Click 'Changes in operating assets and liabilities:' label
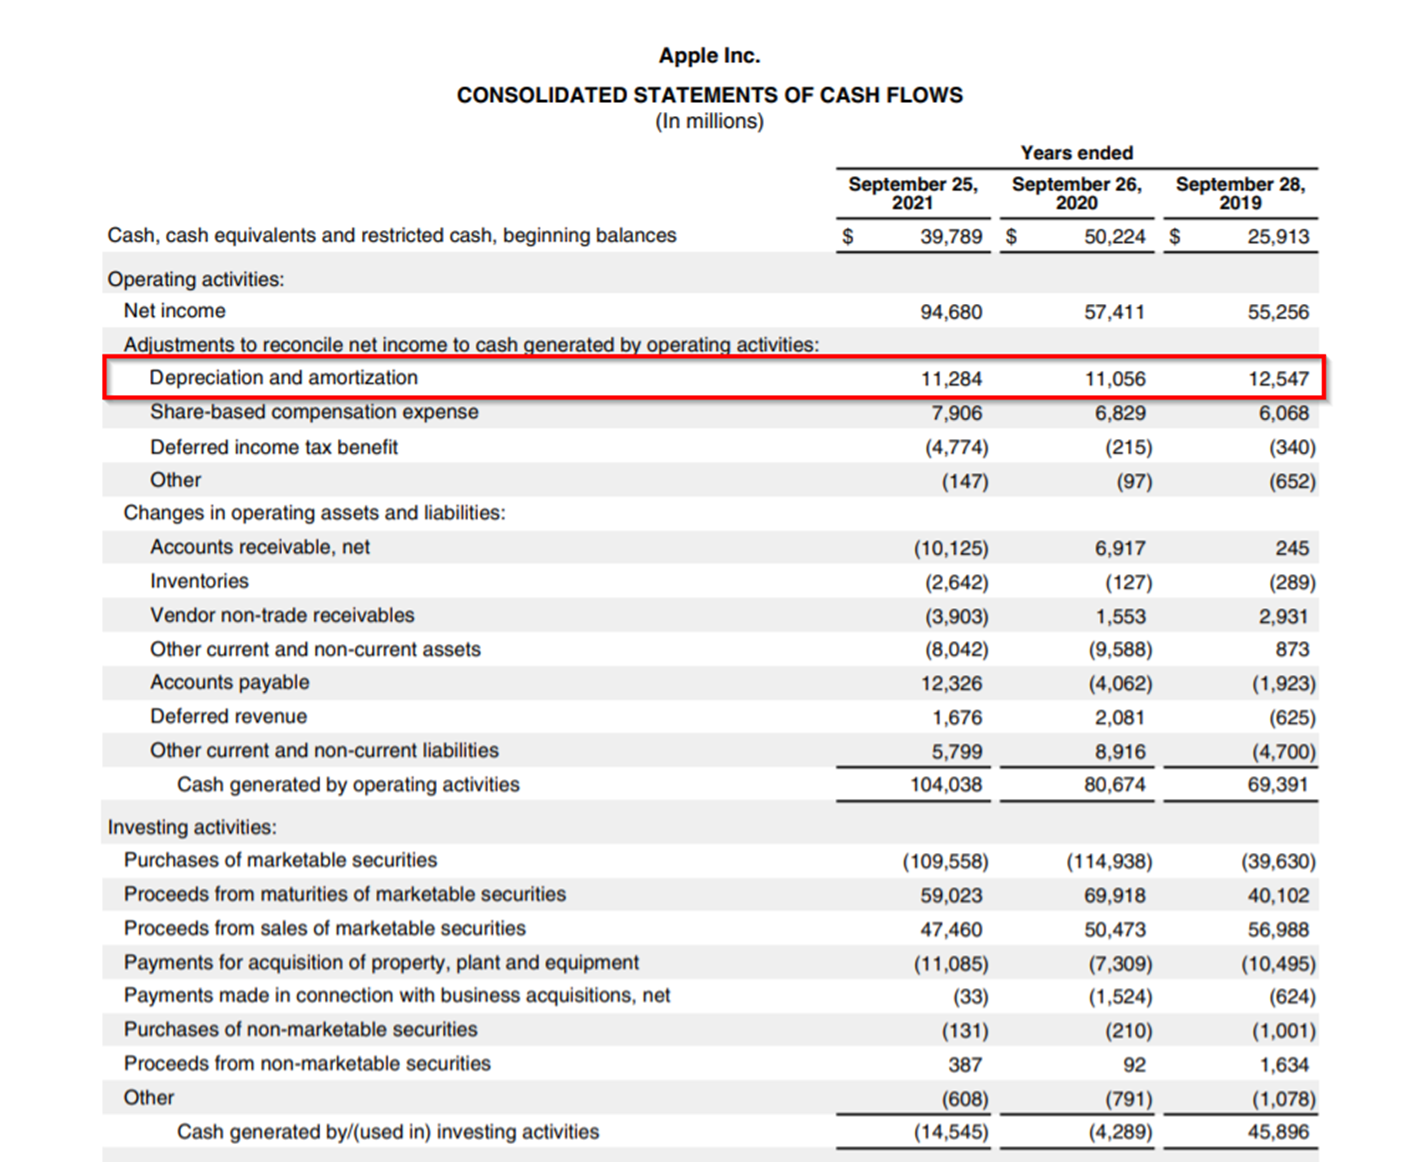This screenshot has height=1162, width=1417. 315,513
